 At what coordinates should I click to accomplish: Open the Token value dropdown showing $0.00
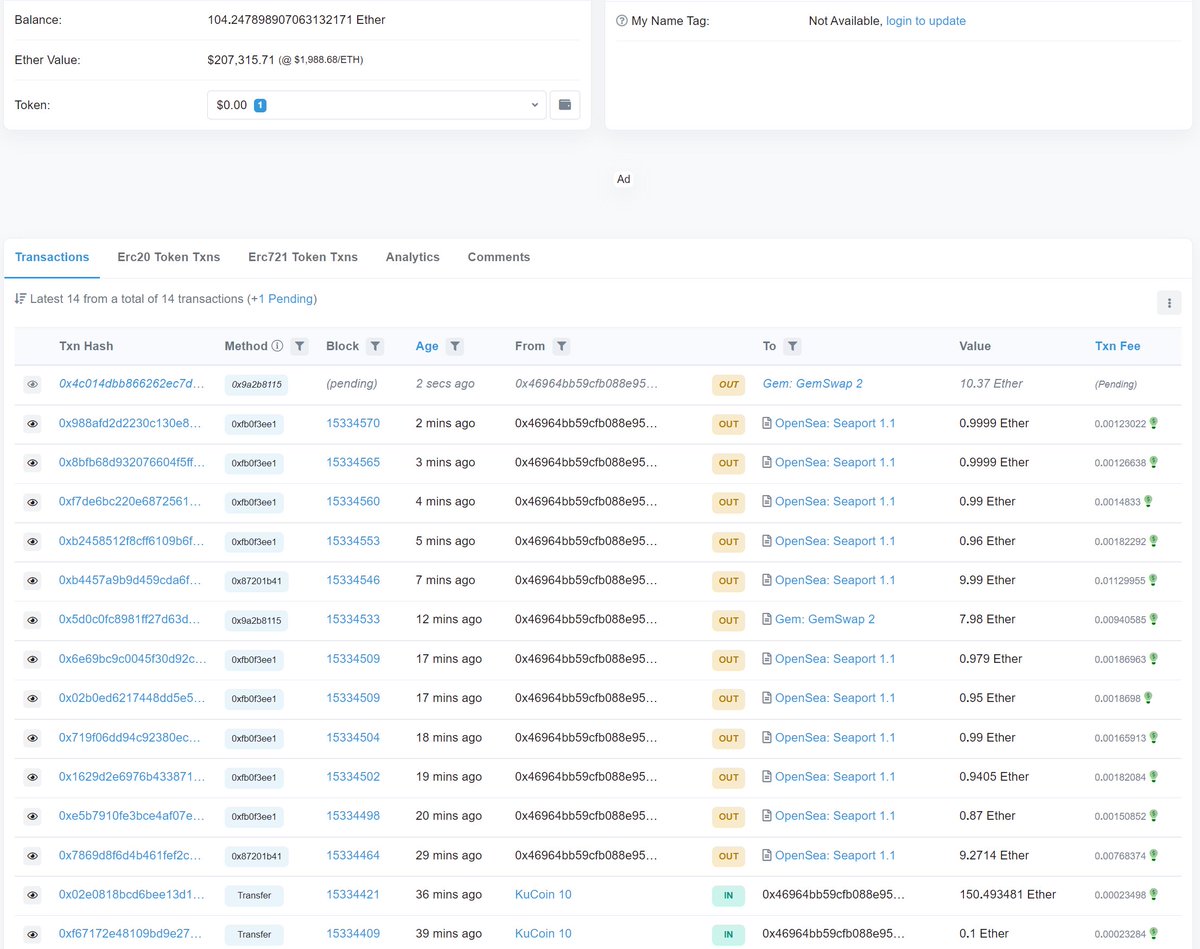pyautogui.click(x=375, y=104)
